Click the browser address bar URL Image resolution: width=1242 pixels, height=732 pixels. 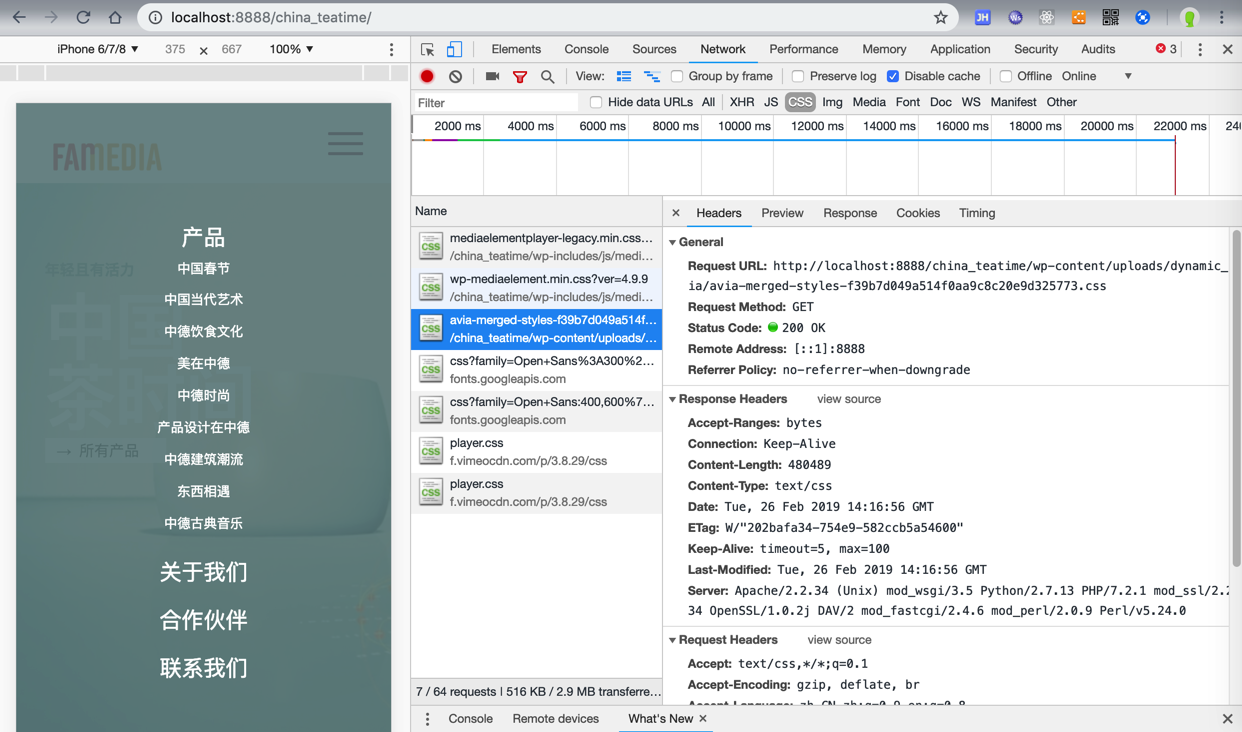271,17
